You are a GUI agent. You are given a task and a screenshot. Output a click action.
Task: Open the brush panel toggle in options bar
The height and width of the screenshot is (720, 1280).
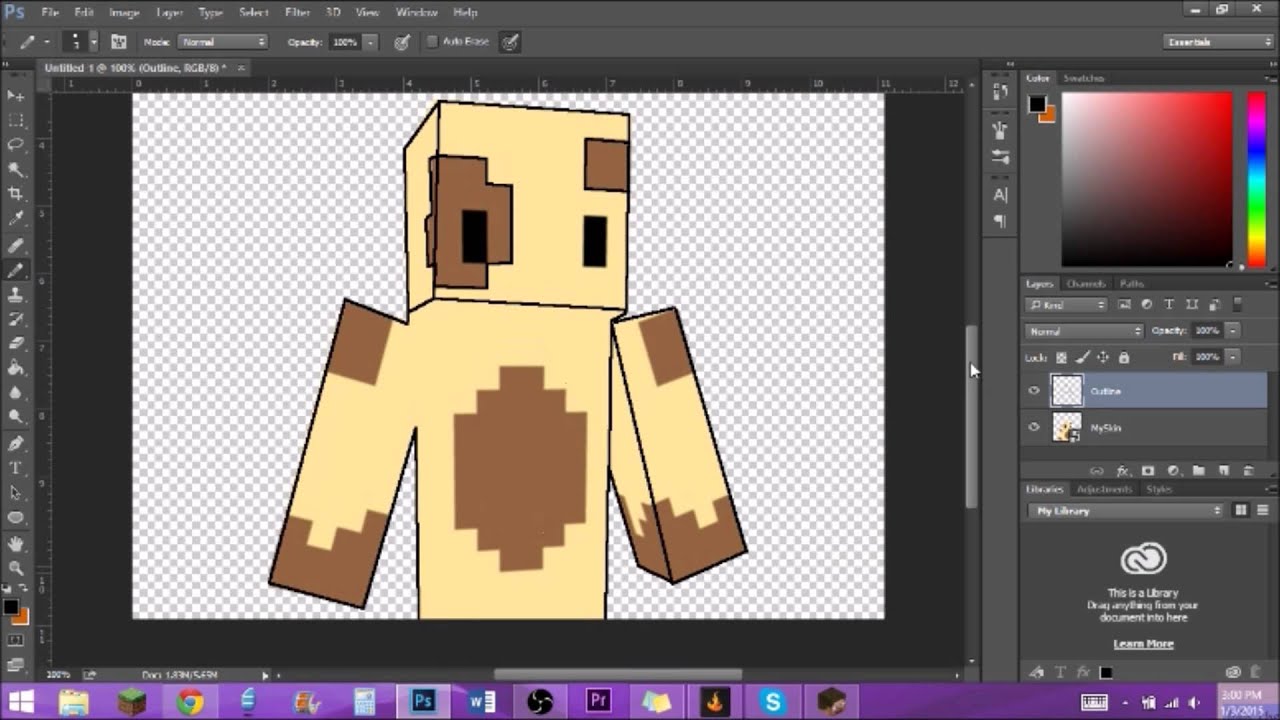pos(118,42)
